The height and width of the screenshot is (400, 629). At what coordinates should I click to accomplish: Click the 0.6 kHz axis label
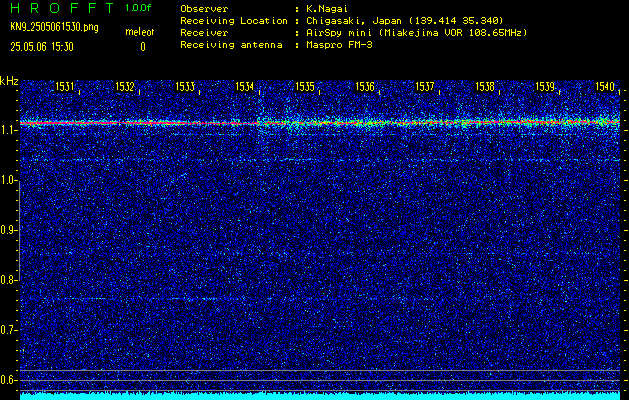[8, 380]
